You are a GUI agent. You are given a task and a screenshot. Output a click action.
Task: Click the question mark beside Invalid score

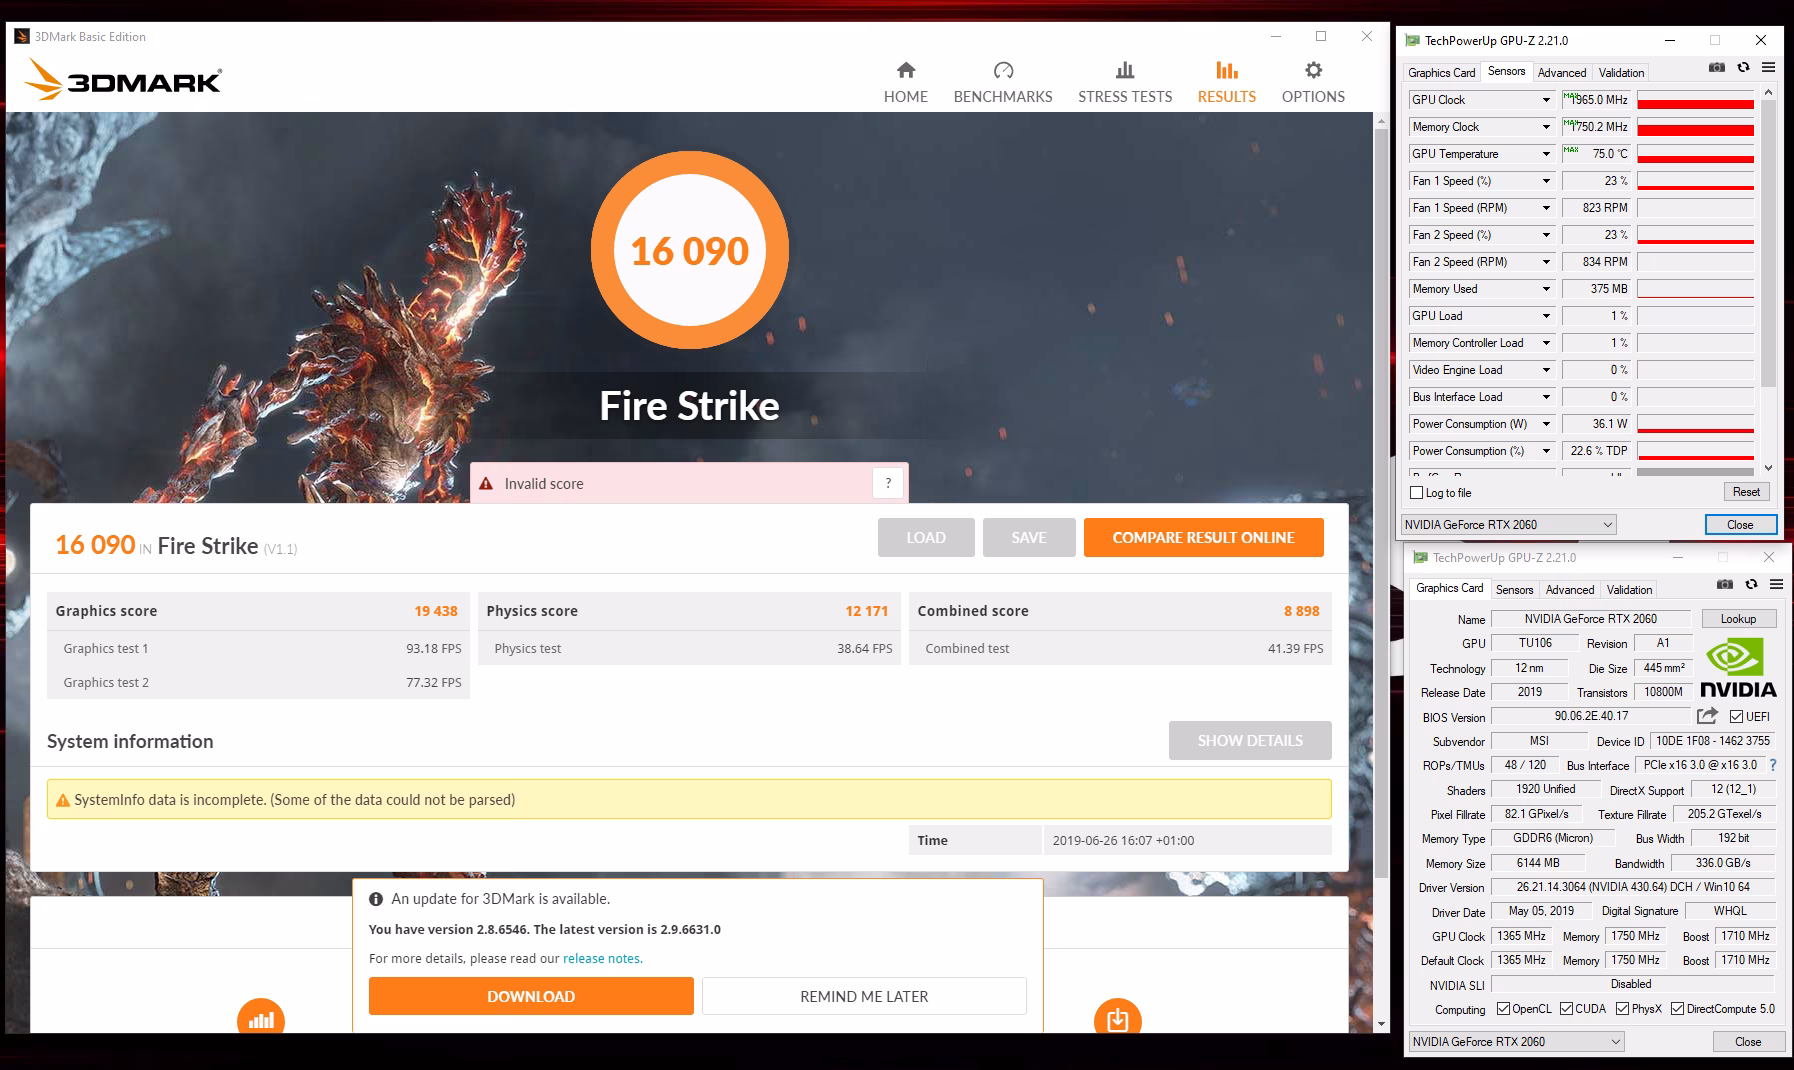[888, 483]
